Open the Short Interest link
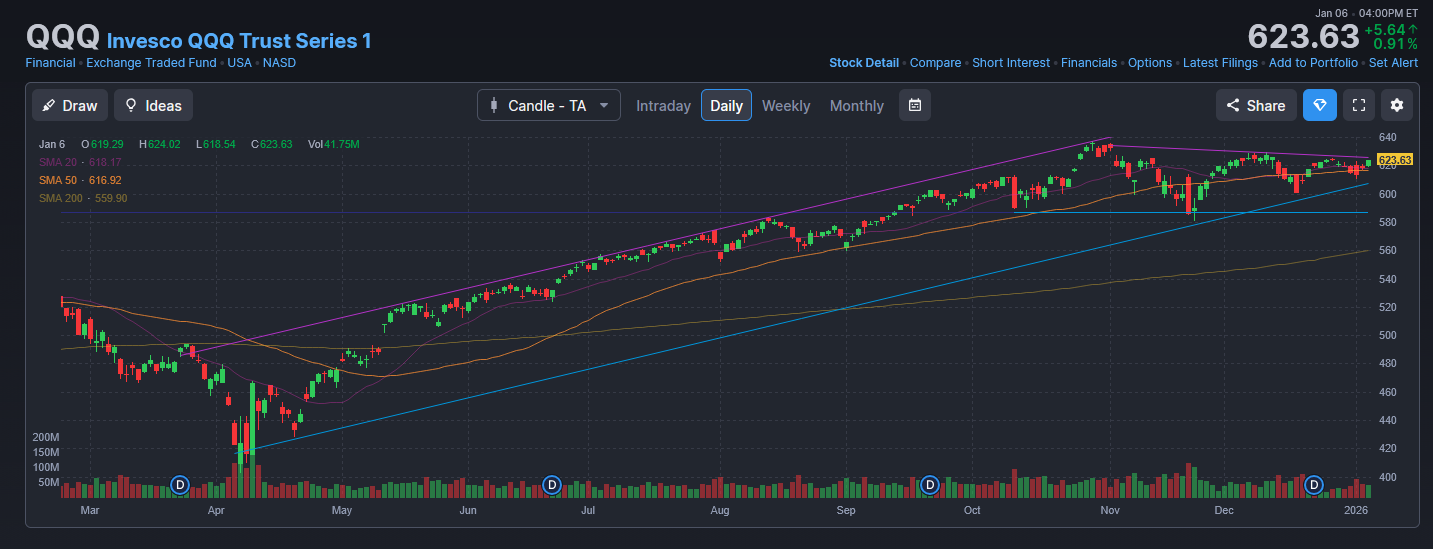 click(1011, 62)
